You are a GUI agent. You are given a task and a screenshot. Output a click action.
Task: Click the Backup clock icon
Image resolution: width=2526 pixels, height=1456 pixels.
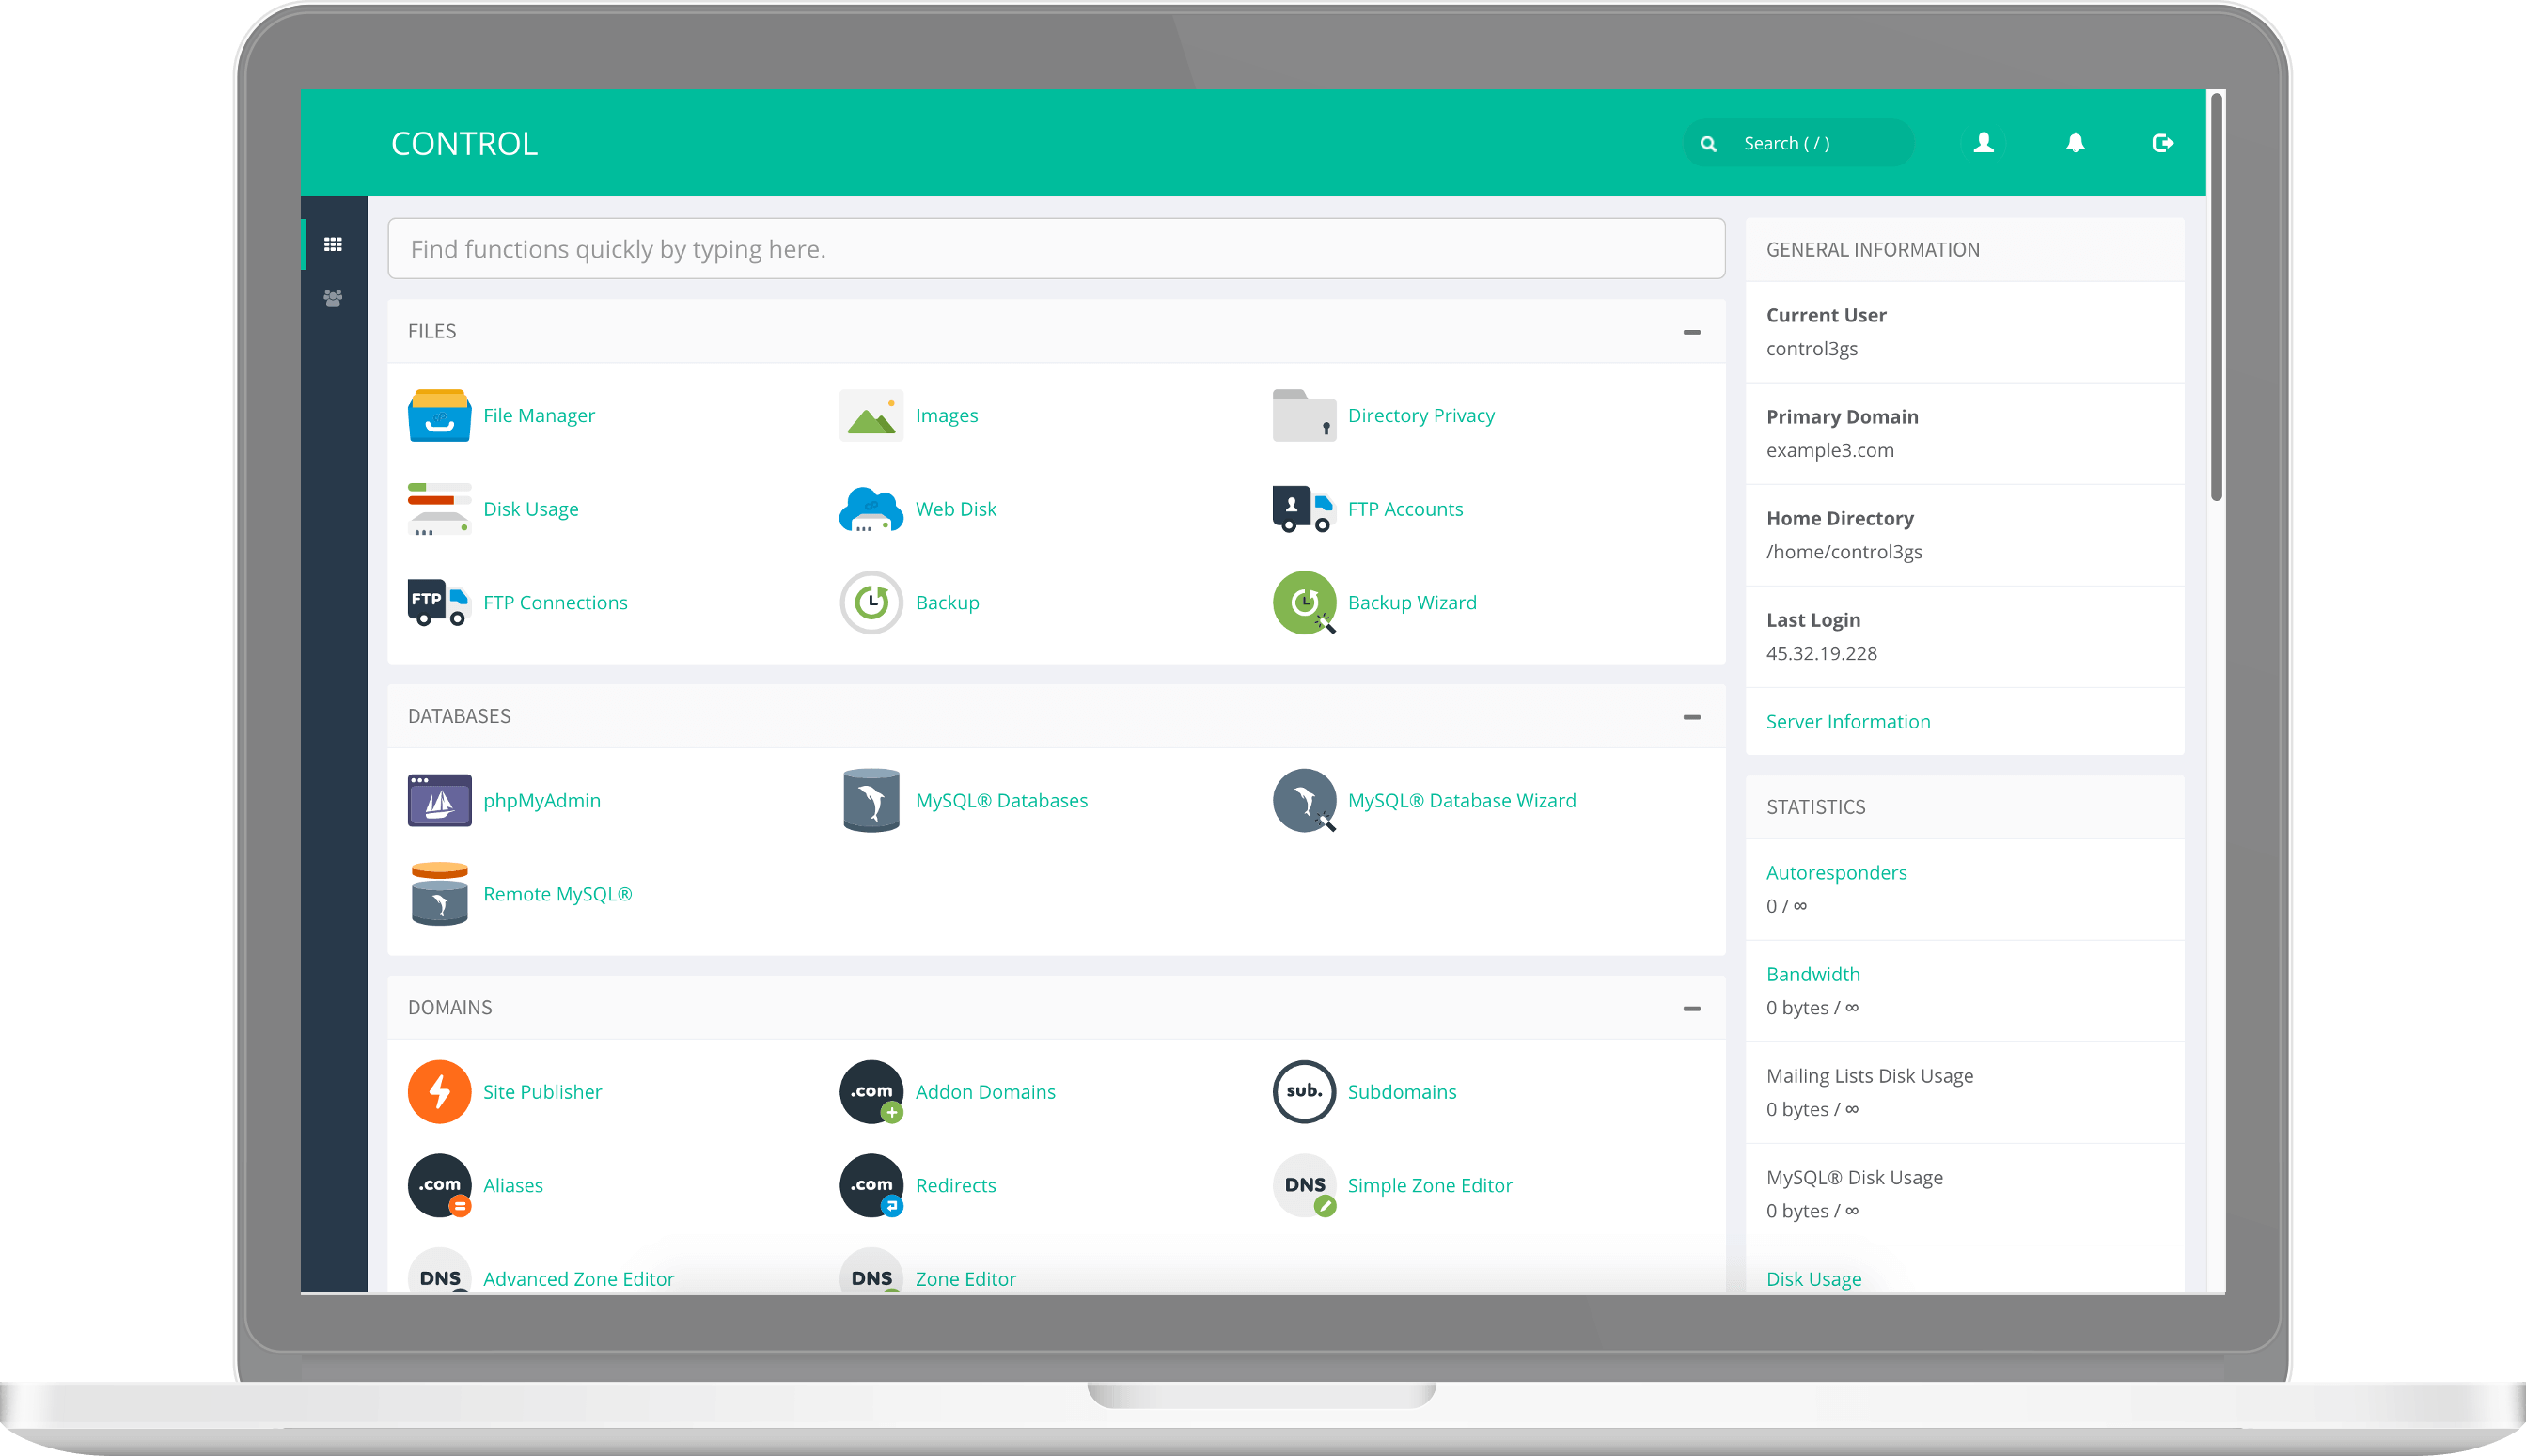pos(871,603)
